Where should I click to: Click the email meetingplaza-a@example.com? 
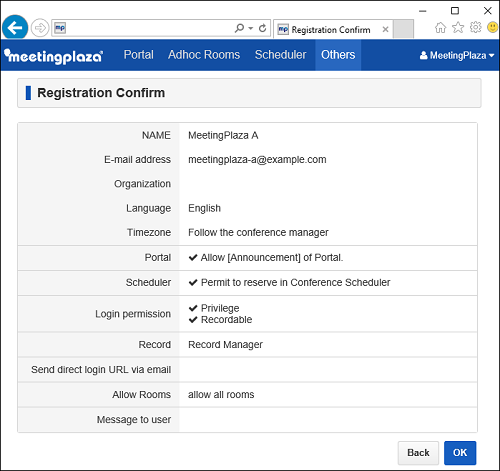click(257, 160)
